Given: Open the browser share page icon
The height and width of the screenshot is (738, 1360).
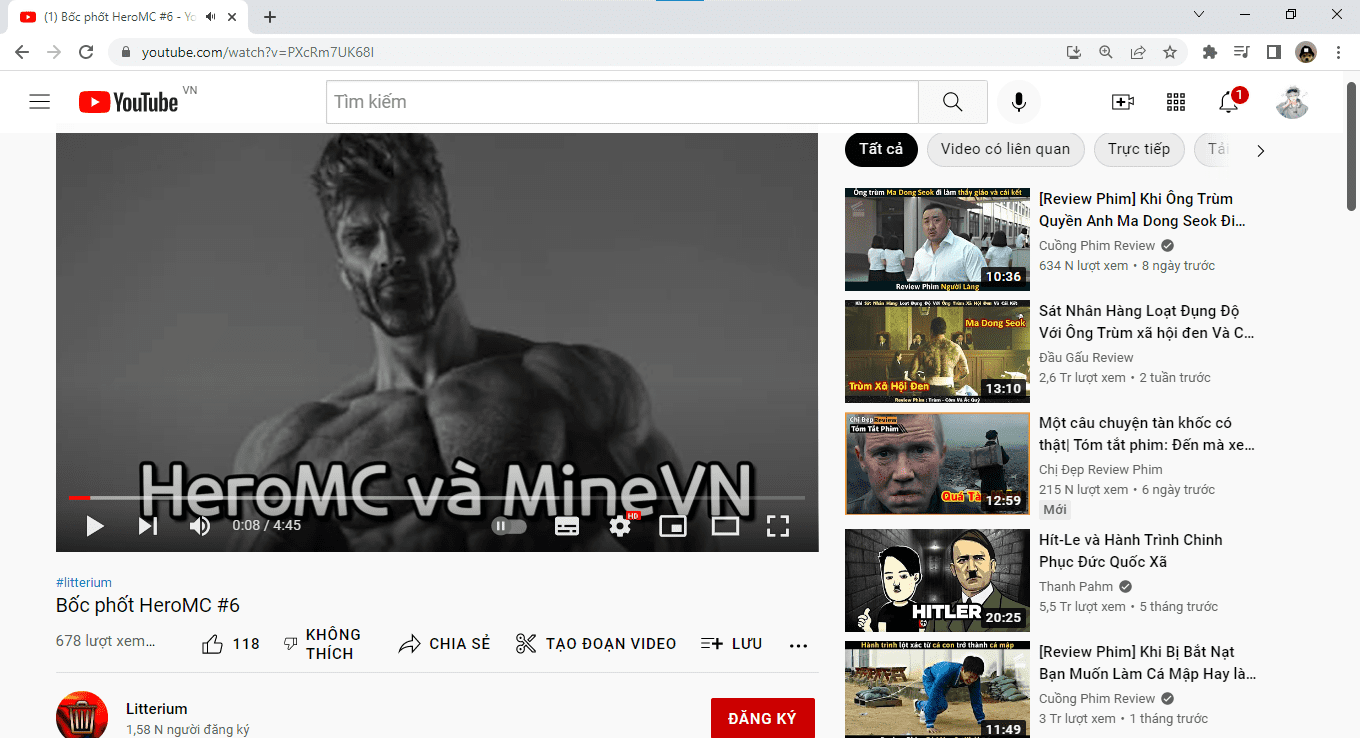Looking at the screenshot, I should 1138,52.
